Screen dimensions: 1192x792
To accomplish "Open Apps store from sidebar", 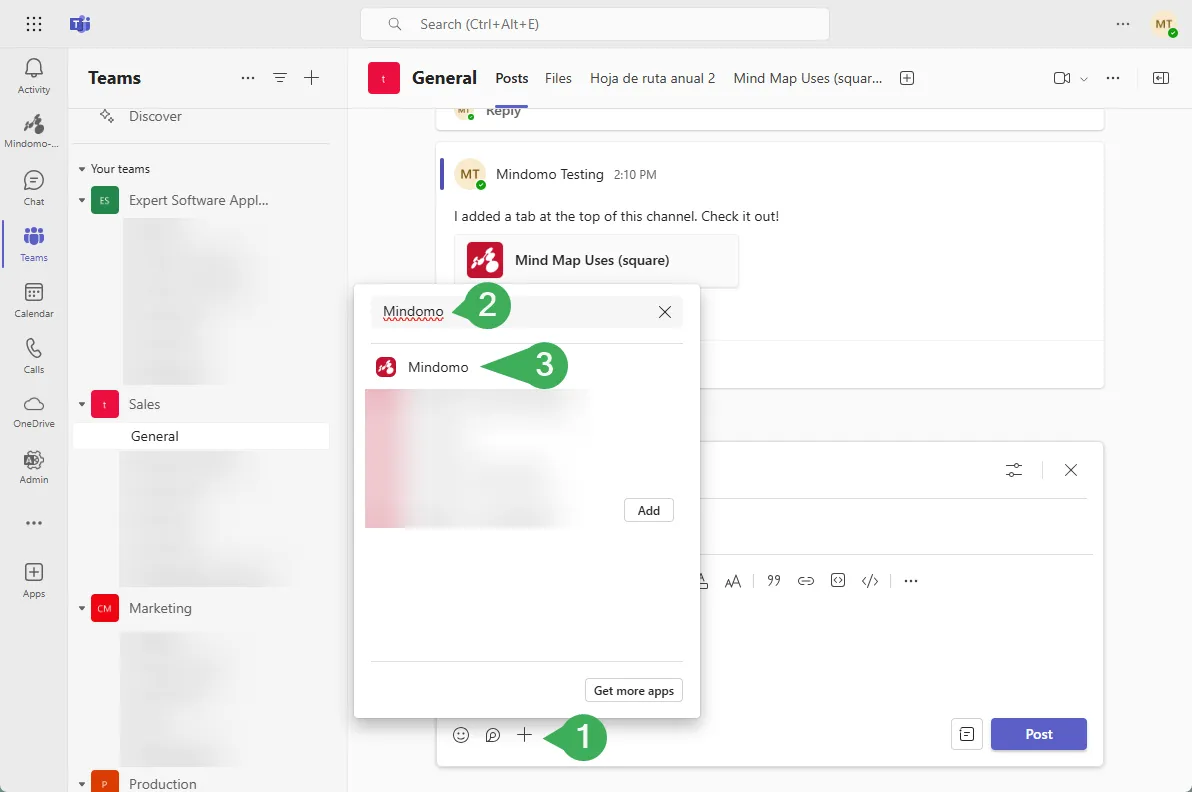I will coord(33,581).
